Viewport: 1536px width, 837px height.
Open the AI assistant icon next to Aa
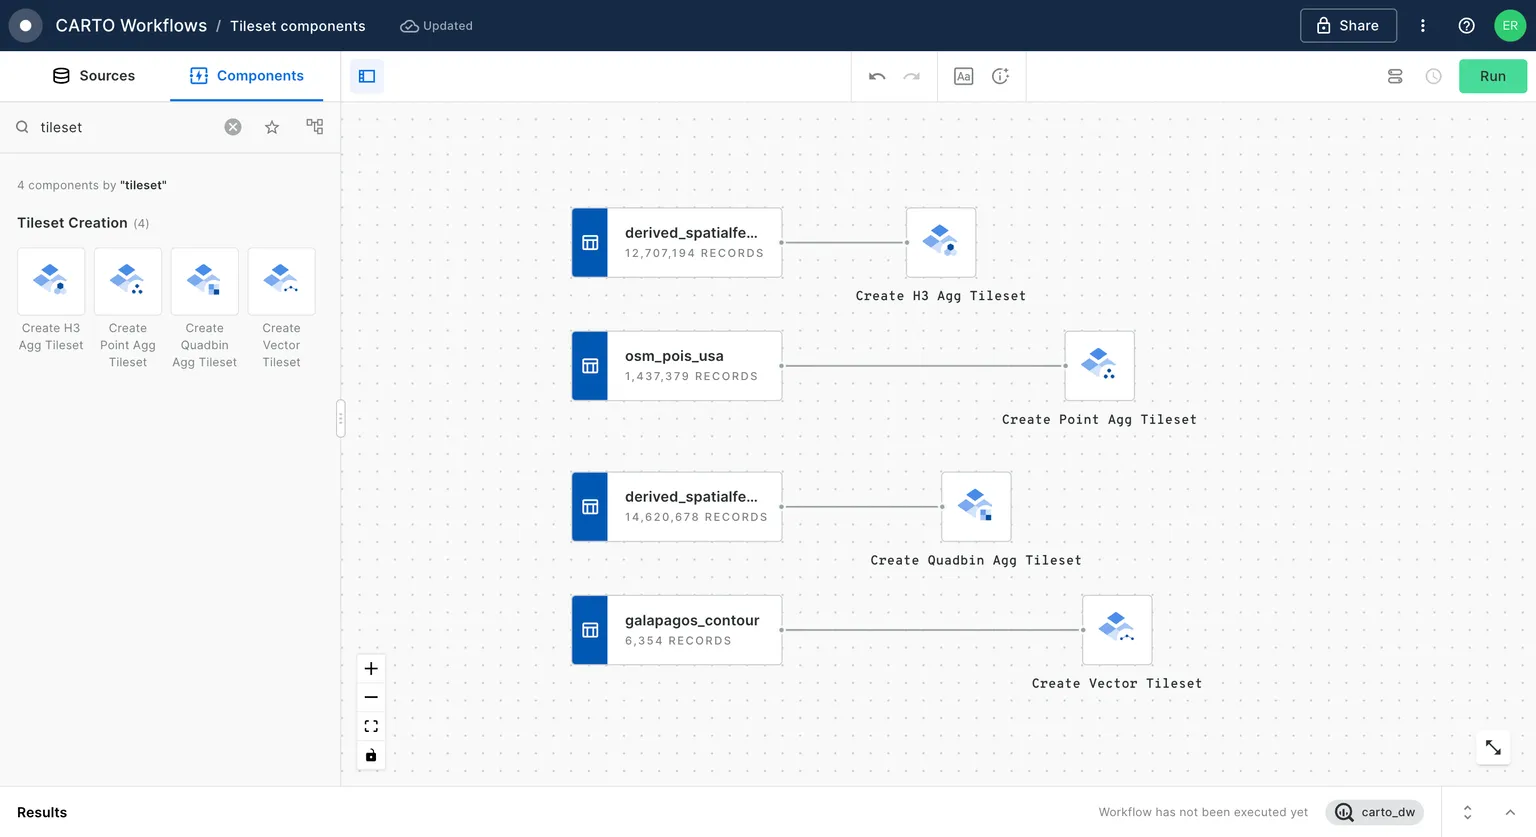(x=1001, y=75)
